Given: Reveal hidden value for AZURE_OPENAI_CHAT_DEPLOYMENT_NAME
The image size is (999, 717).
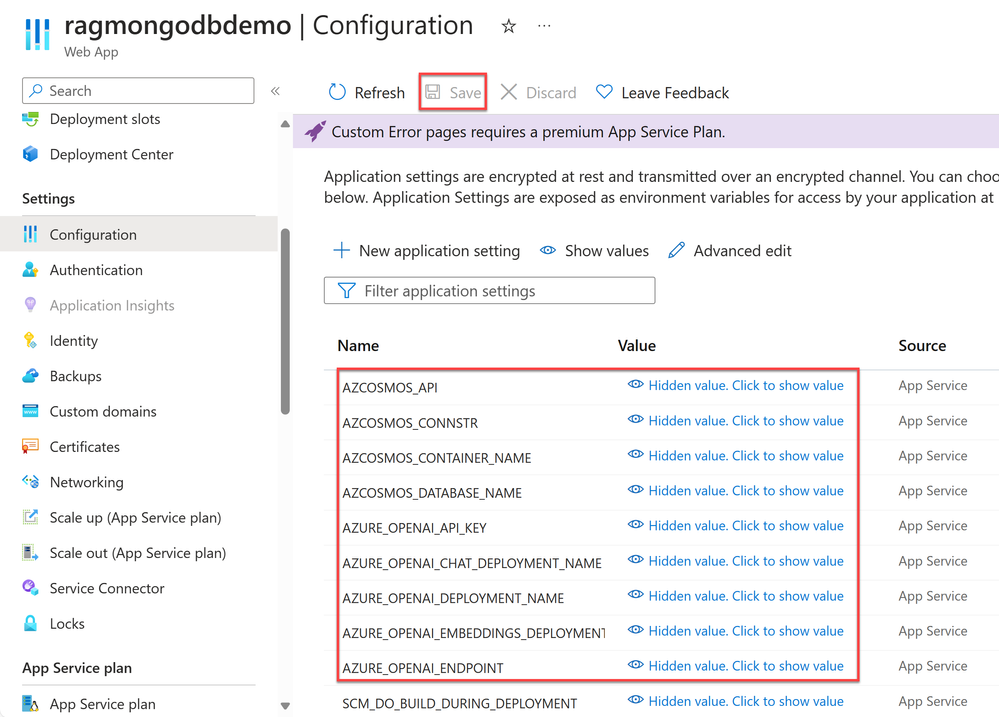Looking at the screenshot, I should [736, 561].
